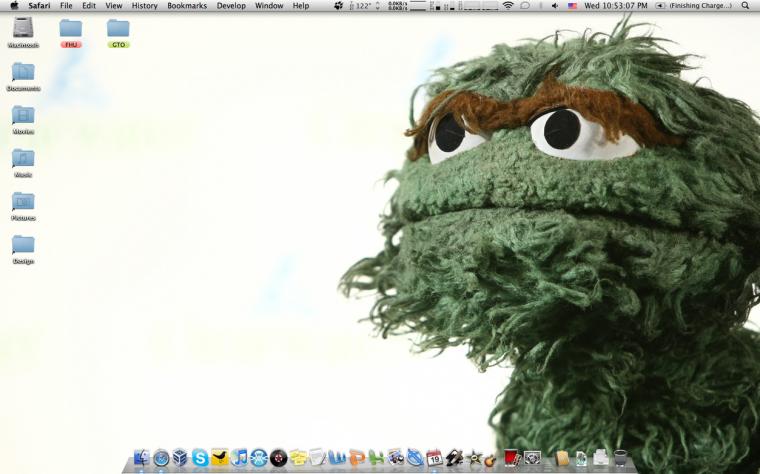Open the 122° temperature monitor menu
760x474 pixels.
[x=363, y=6]
